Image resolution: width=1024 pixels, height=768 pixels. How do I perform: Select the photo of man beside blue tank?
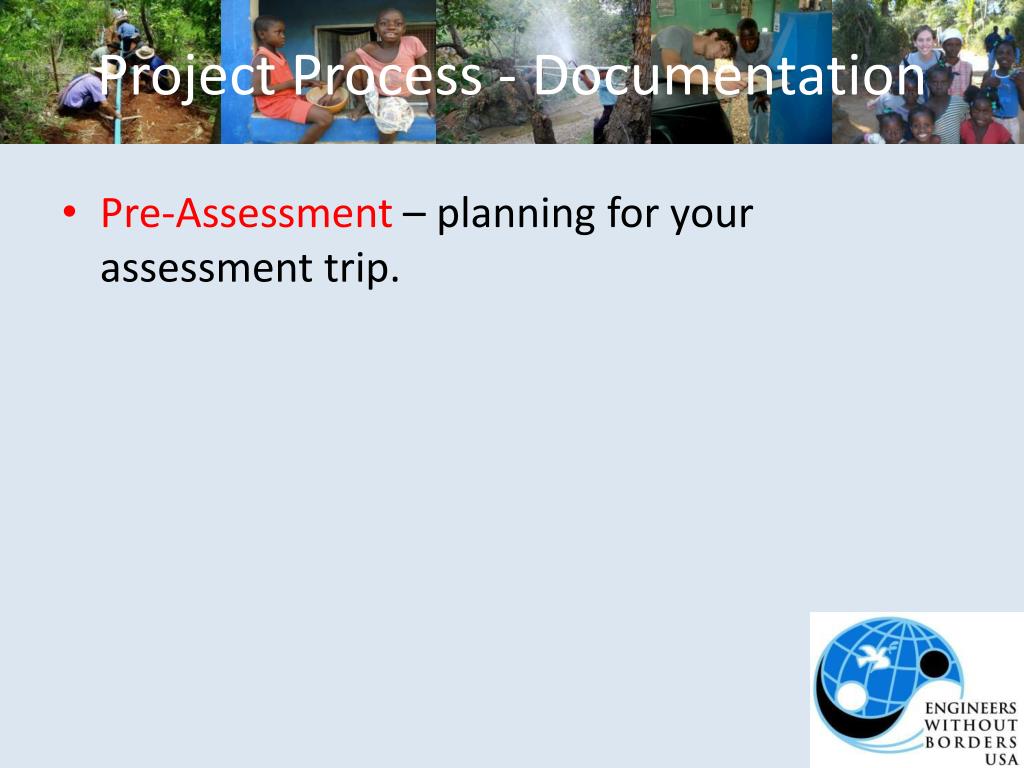pos(741,72)
